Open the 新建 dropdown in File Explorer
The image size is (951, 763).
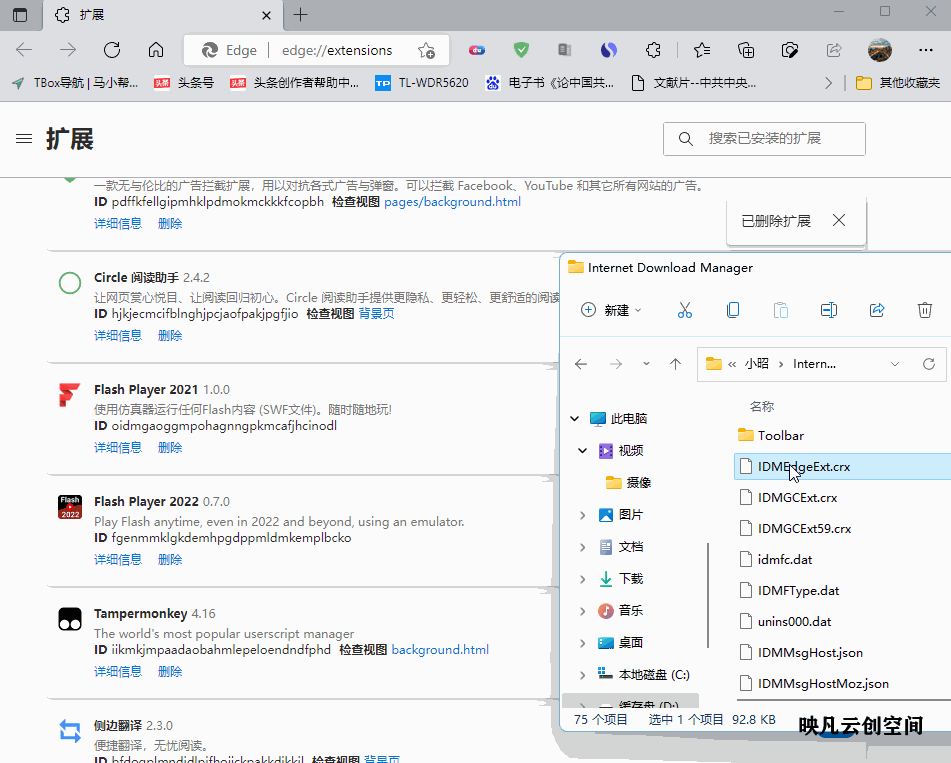612,311
